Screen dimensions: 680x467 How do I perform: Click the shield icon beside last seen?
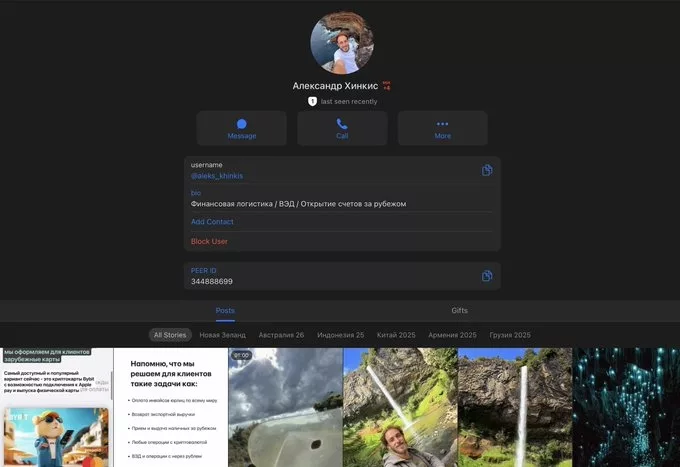[x=313, y=102]
